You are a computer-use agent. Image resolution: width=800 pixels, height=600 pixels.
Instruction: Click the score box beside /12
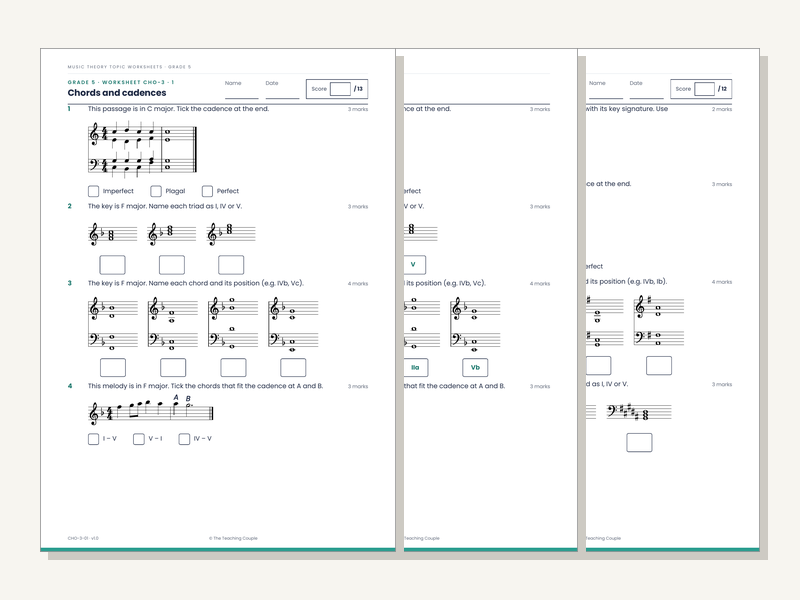704,89
